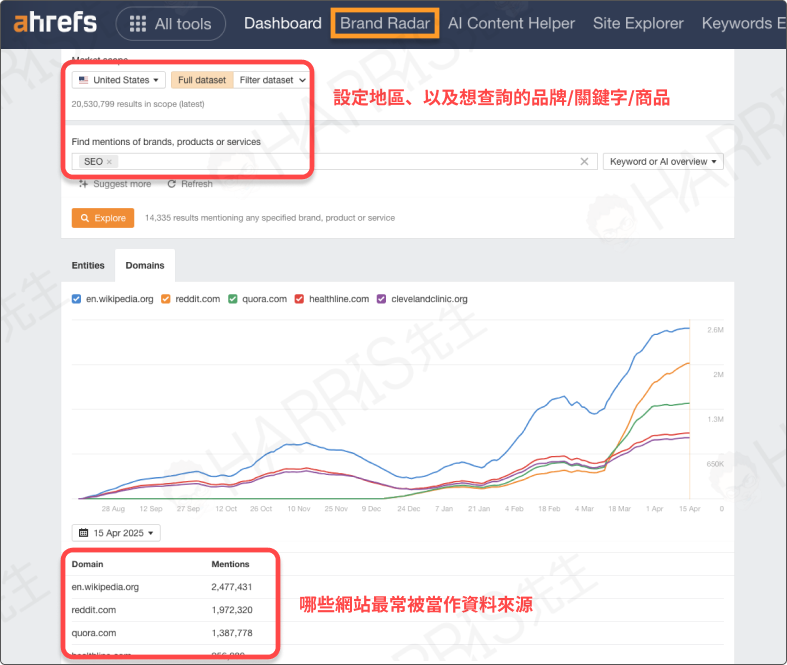Click the 14,335 results mentioning text
Screen dimensions: 787x665
coord(270,218)
